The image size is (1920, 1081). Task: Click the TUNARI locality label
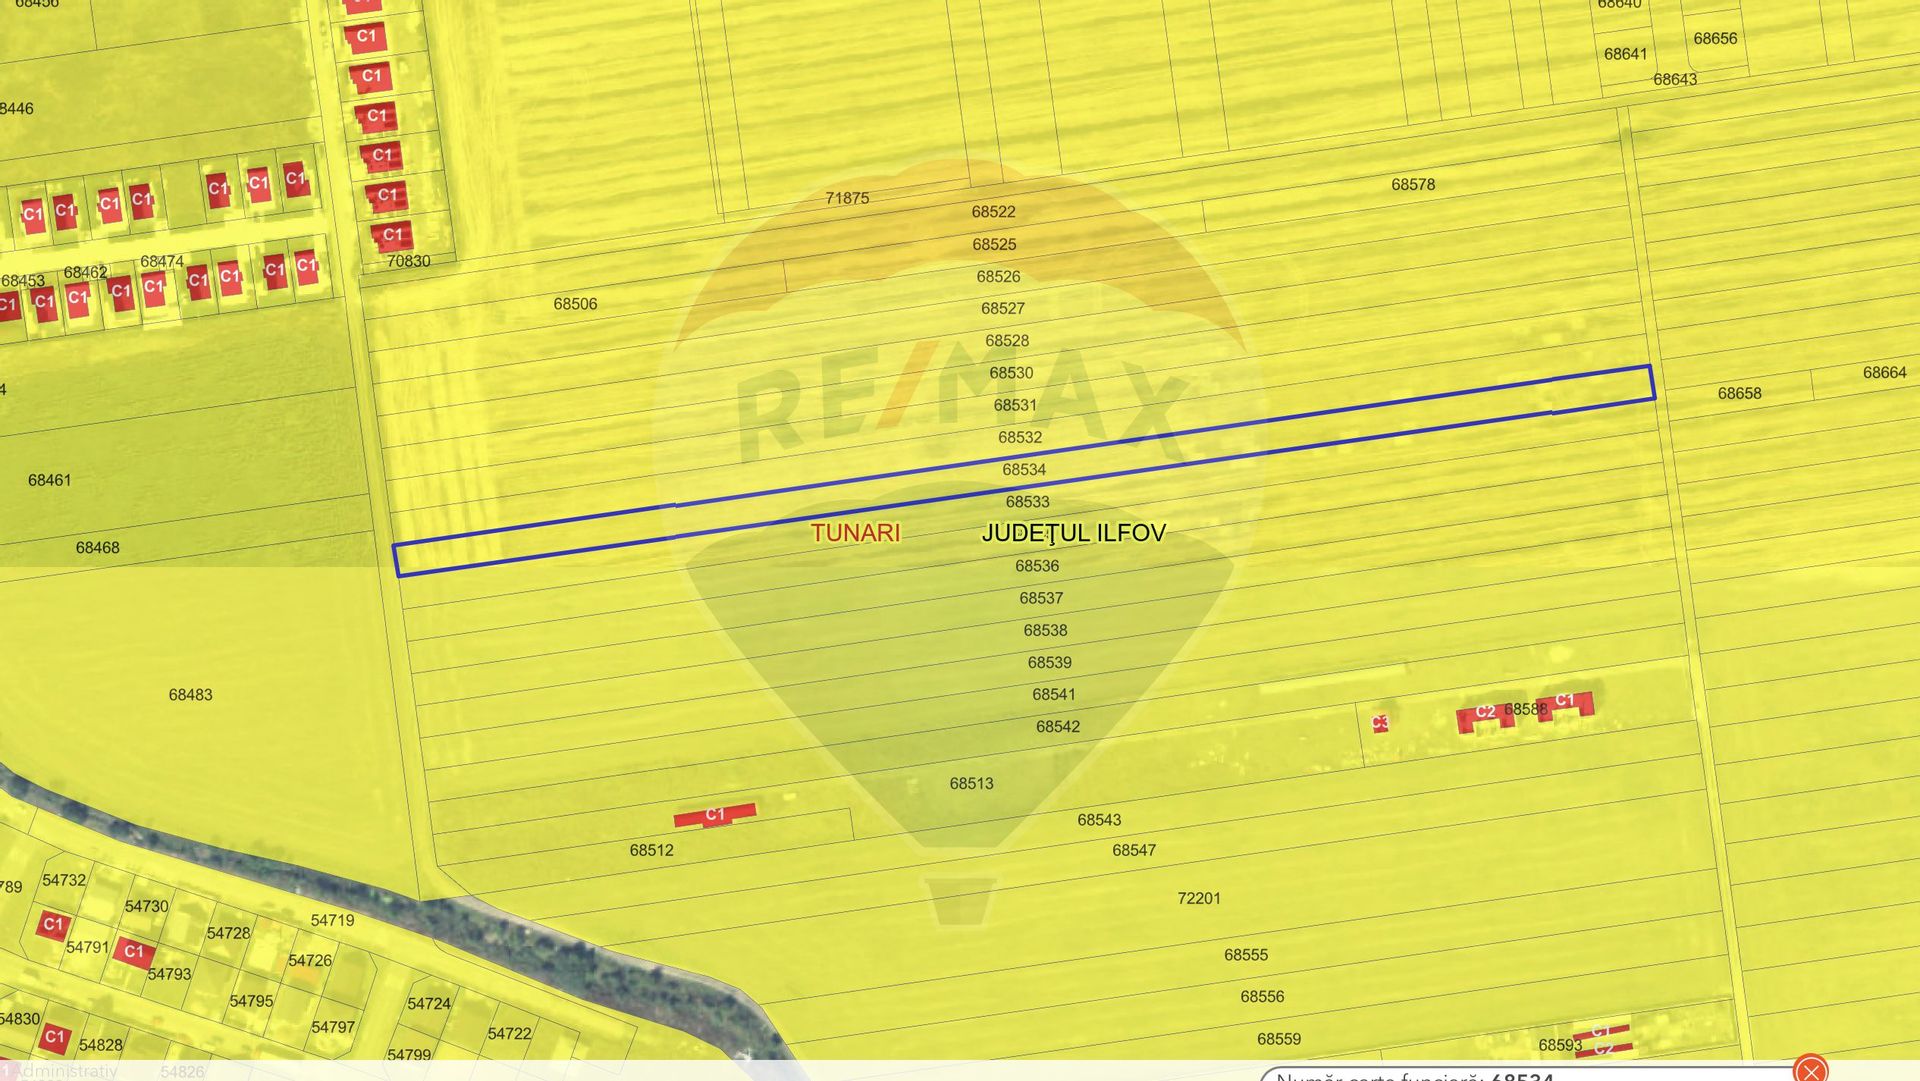pos(856,533)
